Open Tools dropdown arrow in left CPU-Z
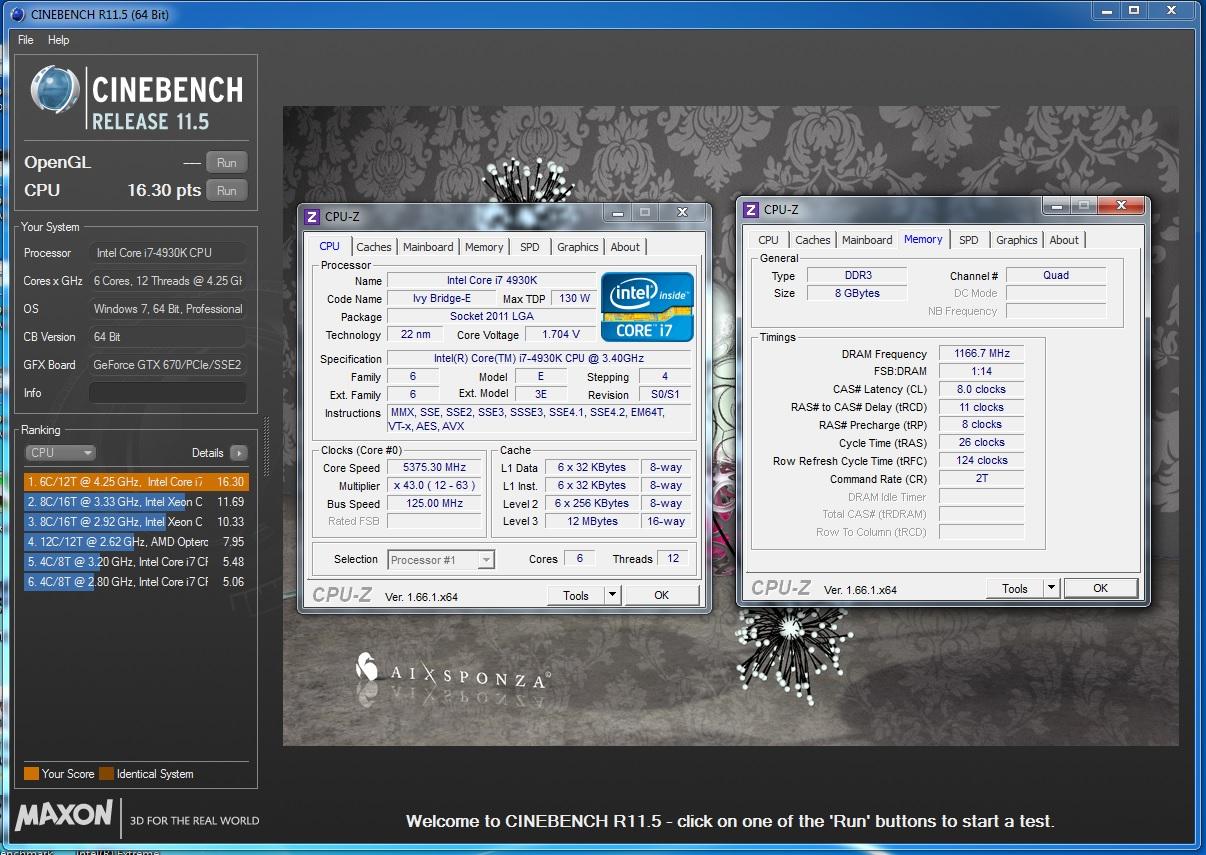This screenshot has height=855, width=1206. point(613,595)
